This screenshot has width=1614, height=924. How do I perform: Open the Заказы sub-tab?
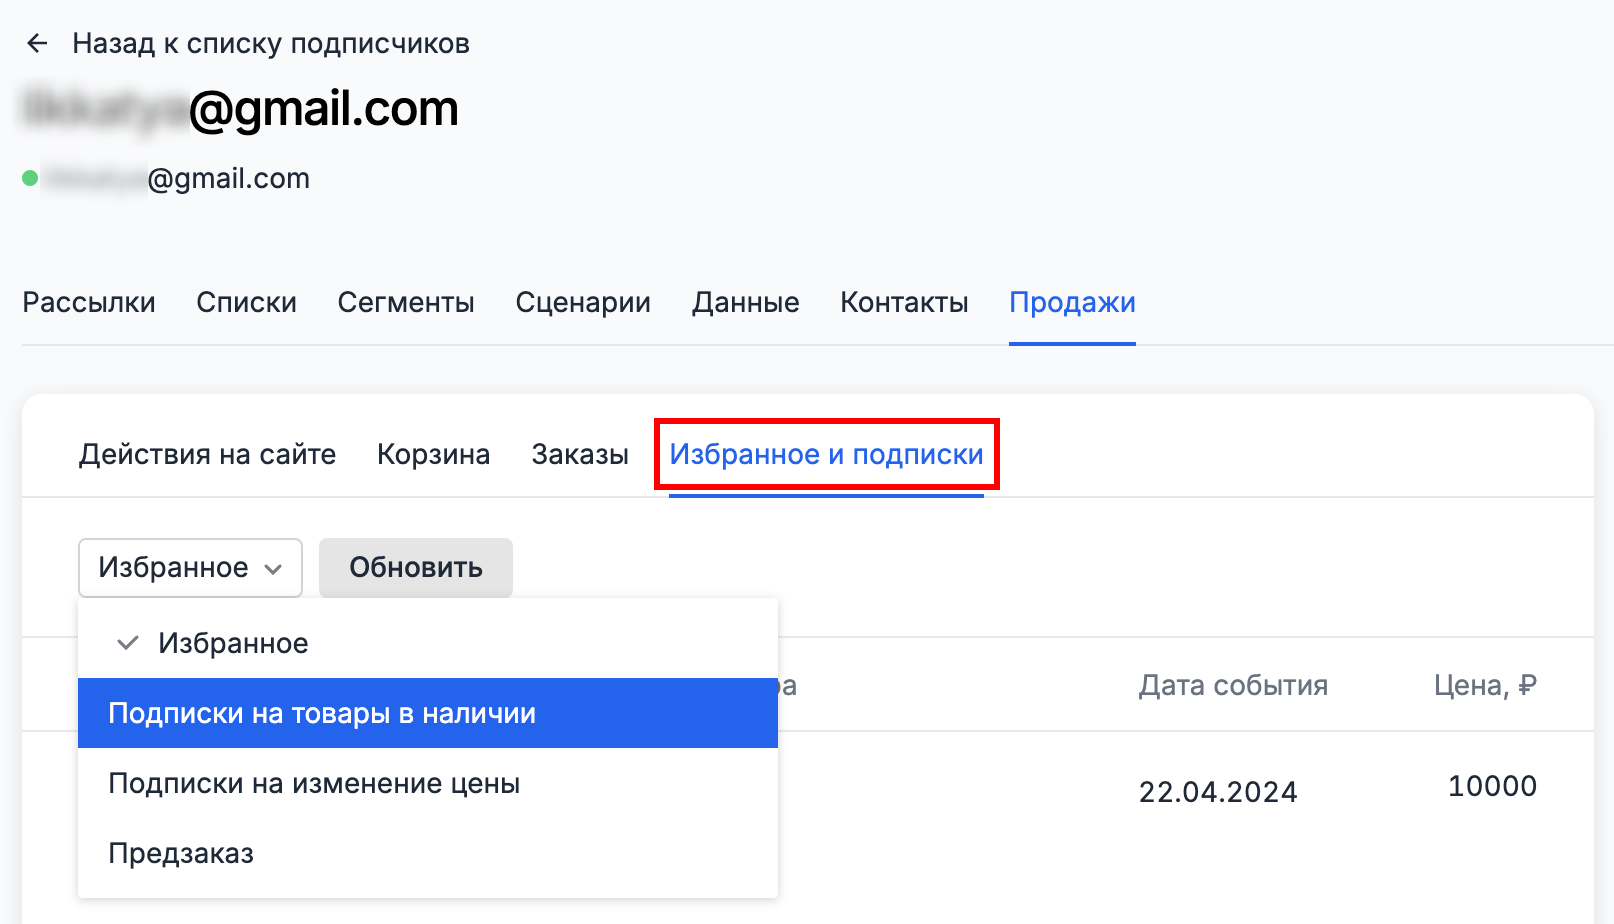580,454
